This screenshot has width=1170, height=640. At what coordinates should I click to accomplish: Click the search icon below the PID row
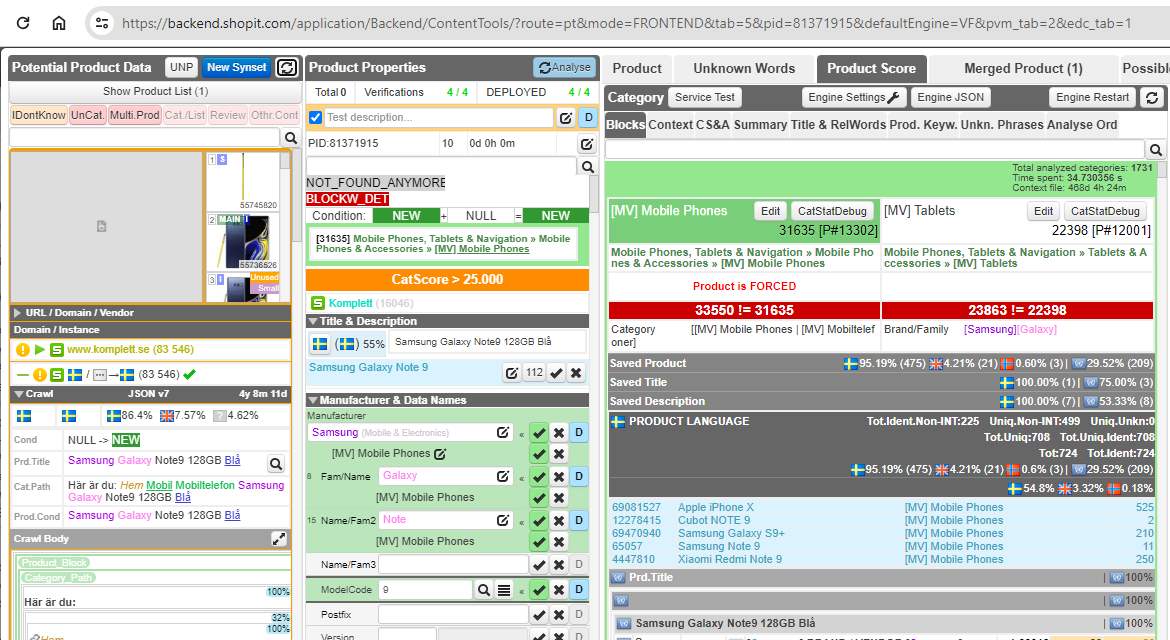pos(587,166)
